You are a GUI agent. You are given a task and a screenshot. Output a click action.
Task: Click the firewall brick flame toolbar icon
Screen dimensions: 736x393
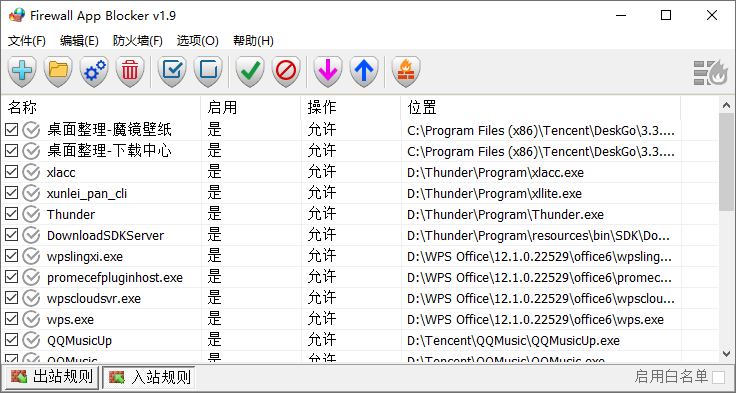point(406,71)
